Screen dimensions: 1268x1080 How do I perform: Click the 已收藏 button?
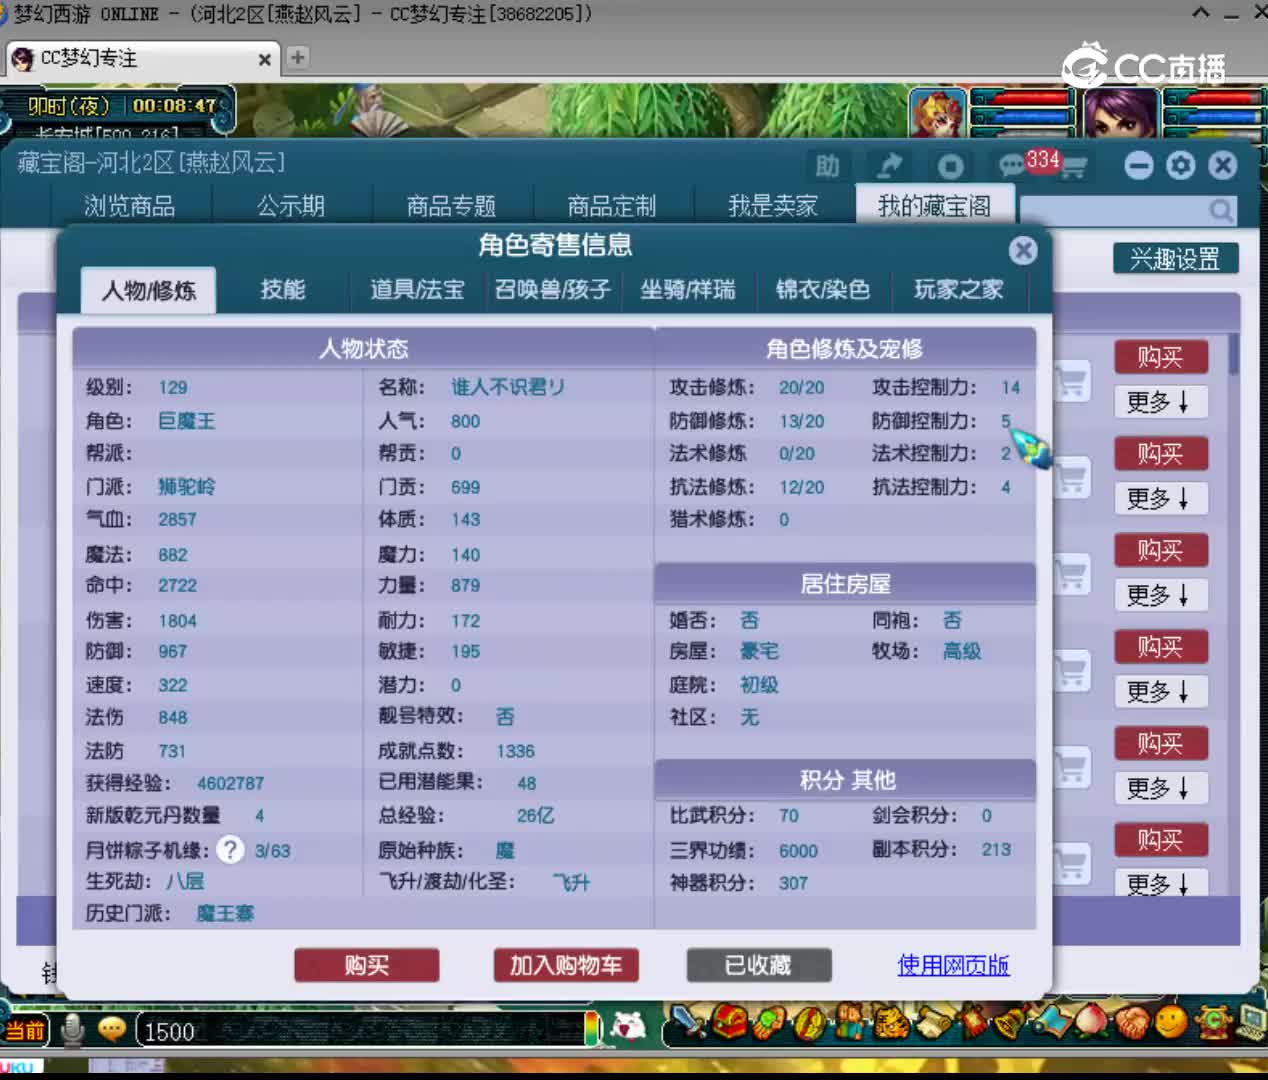coord(759,965)
